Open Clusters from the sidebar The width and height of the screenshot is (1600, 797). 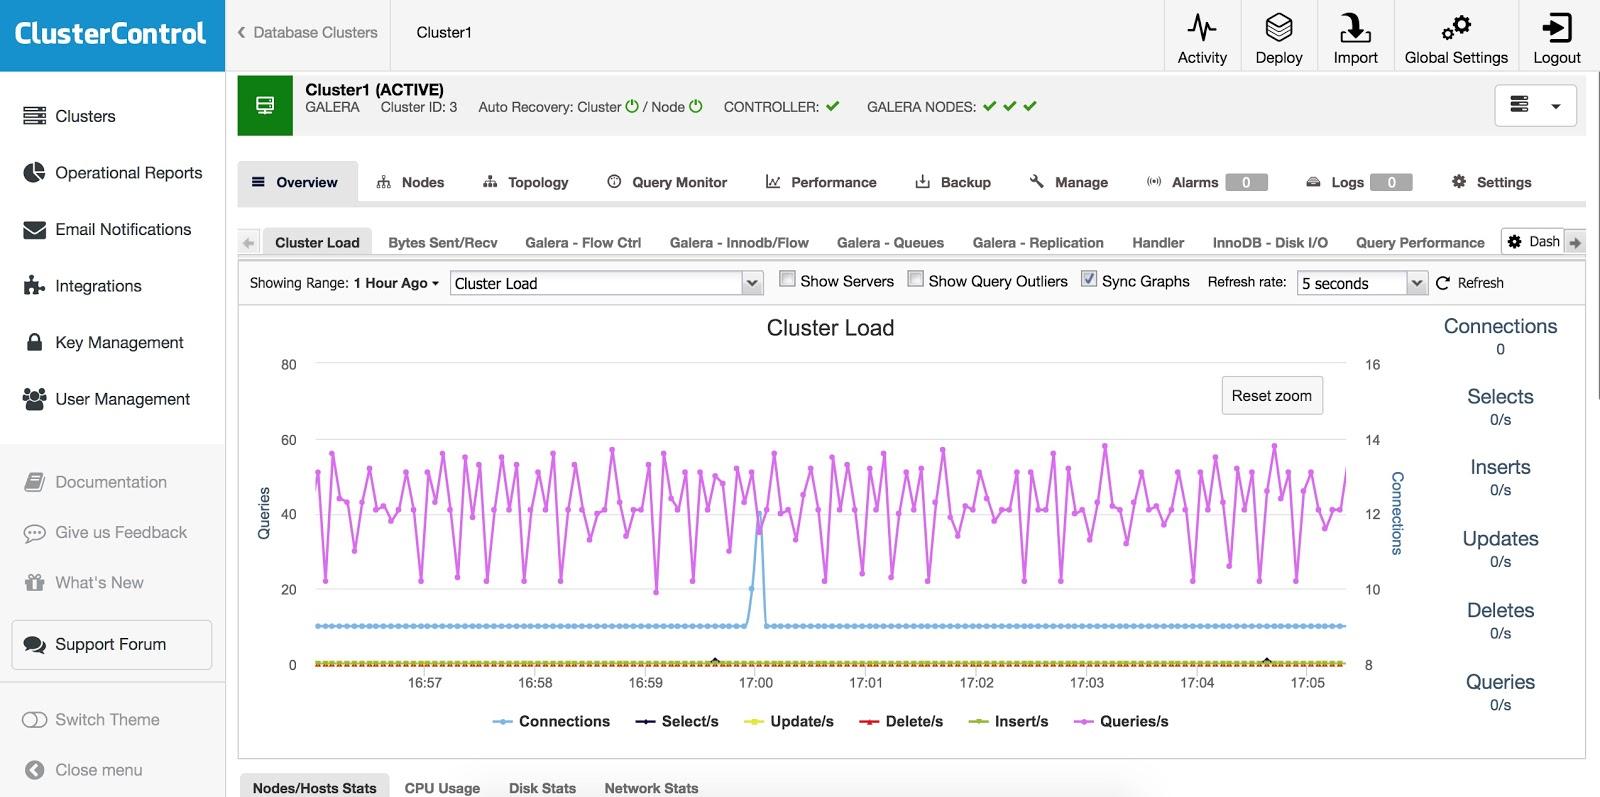[69, 116]
